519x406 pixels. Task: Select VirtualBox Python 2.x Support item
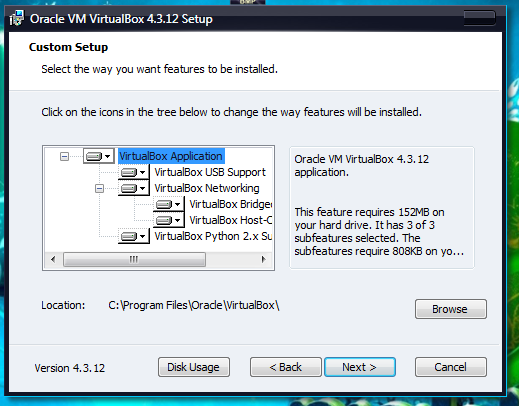coord(213,236)
